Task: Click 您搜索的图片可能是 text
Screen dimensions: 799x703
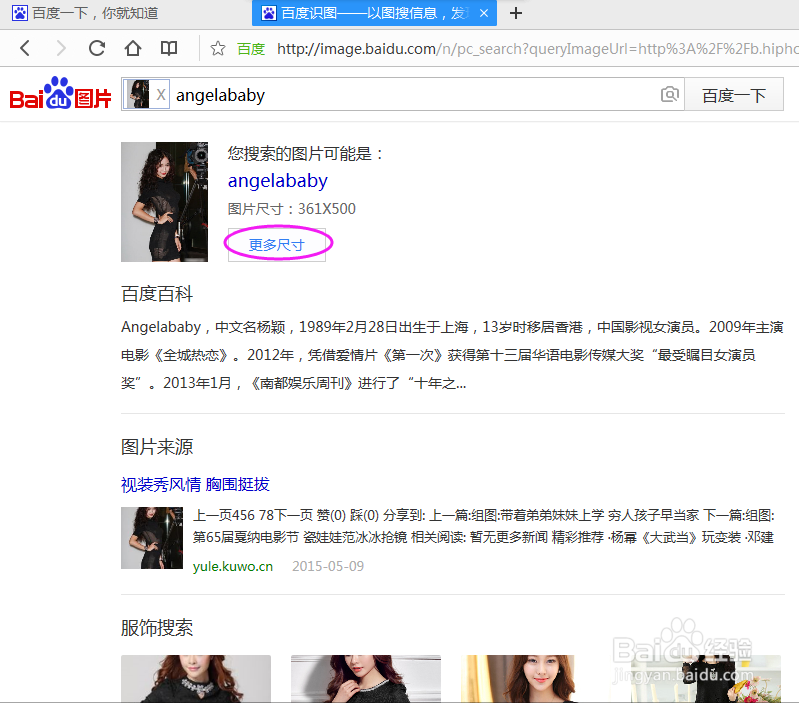Action: (305, 153)
